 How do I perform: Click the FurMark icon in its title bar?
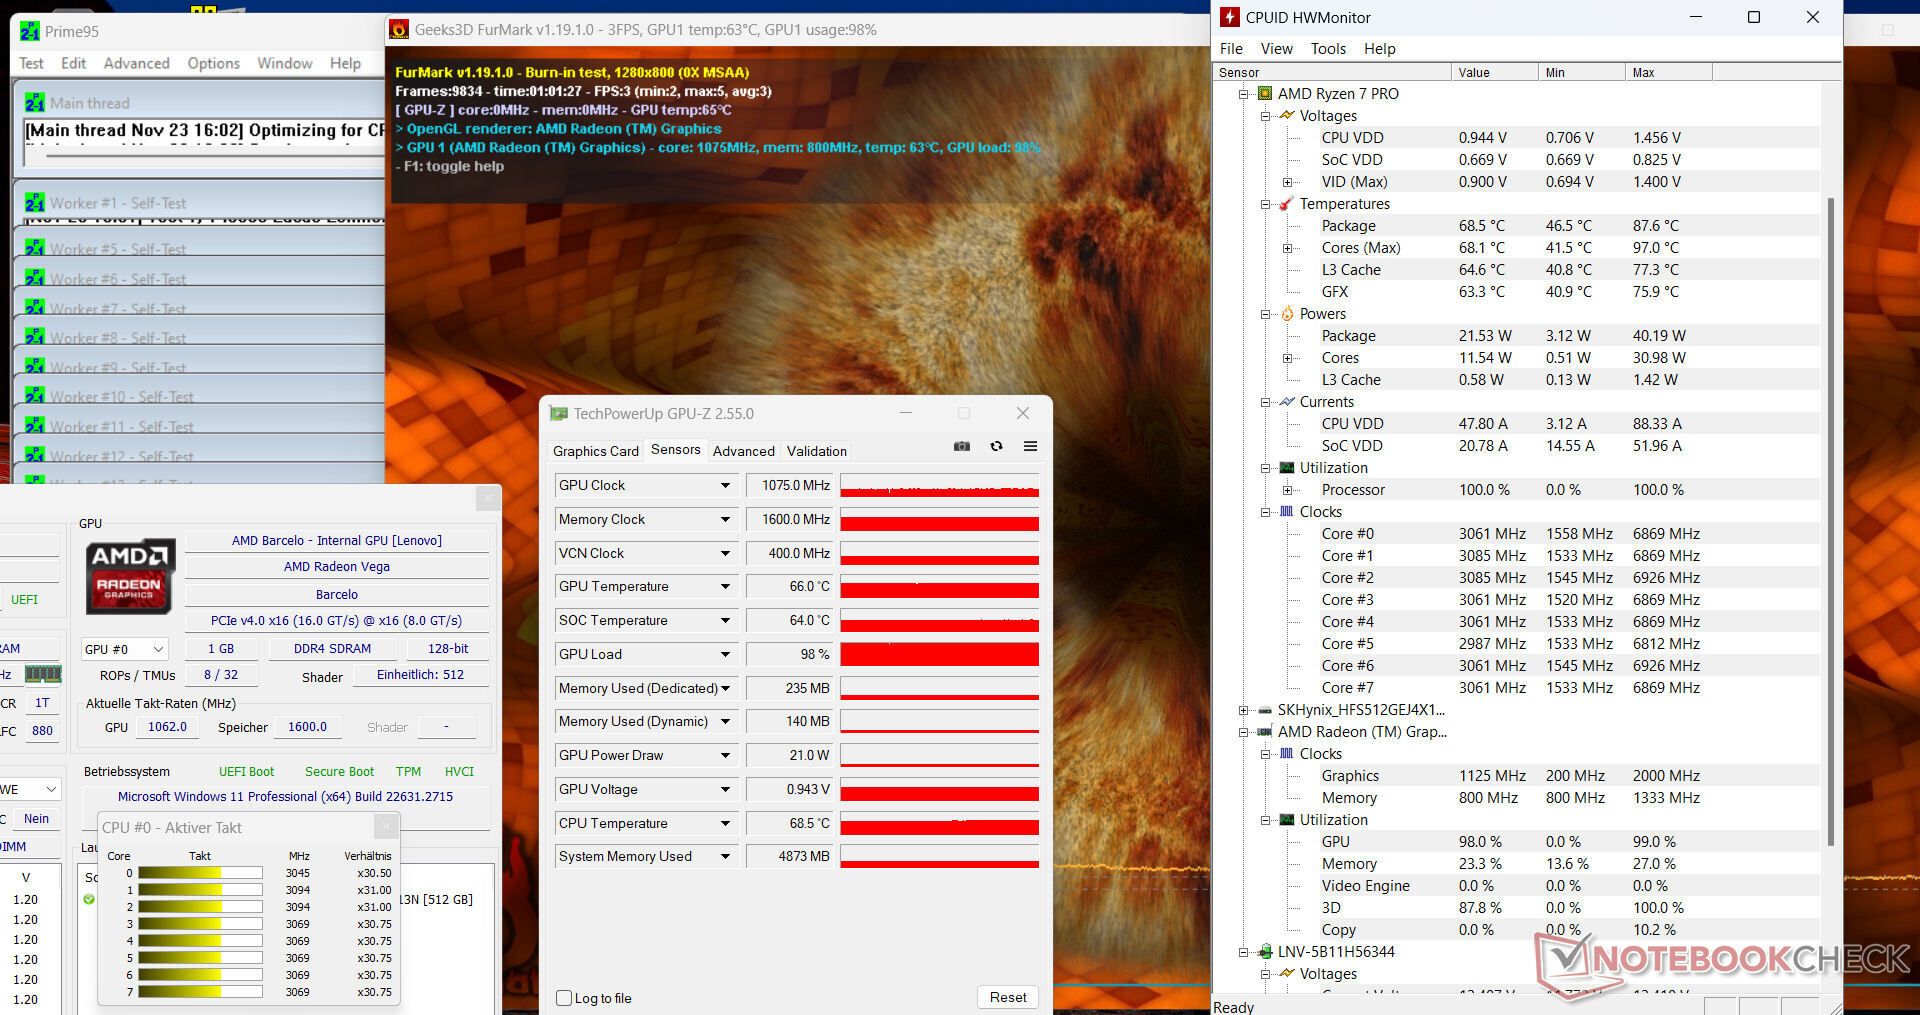pos(399,29)
